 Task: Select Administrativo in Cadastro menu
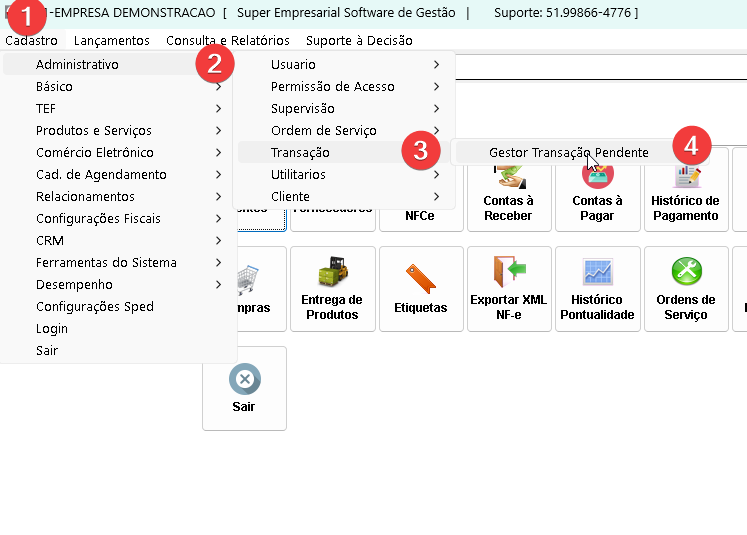click(x=117, y=64)
